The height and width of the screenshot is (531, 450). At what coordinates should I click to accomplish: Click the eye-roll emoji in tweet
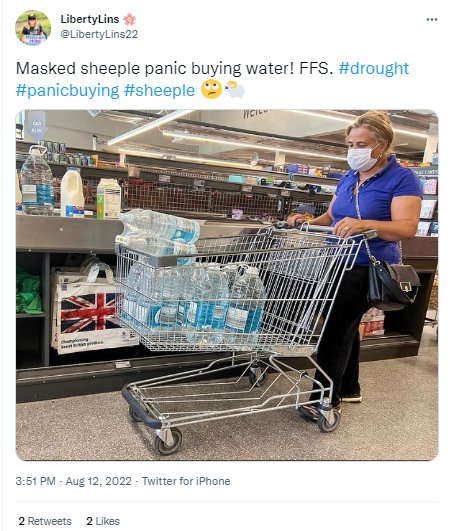point(211,90)
